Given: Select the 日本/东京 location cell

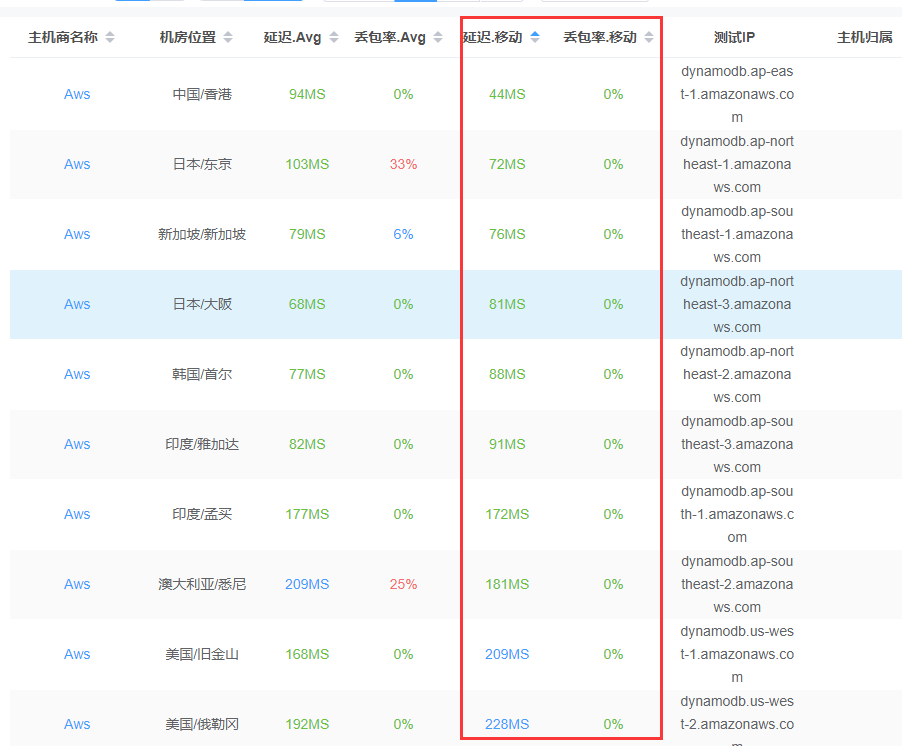Looking at the screenshot, I should pos(202,164).
